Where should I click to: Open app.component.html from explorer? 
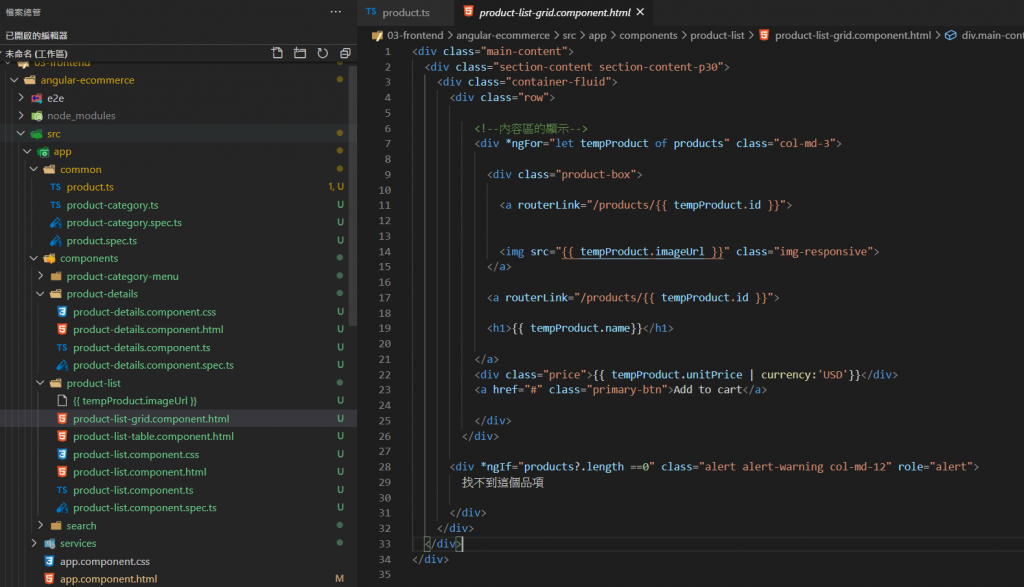(108, 579)
